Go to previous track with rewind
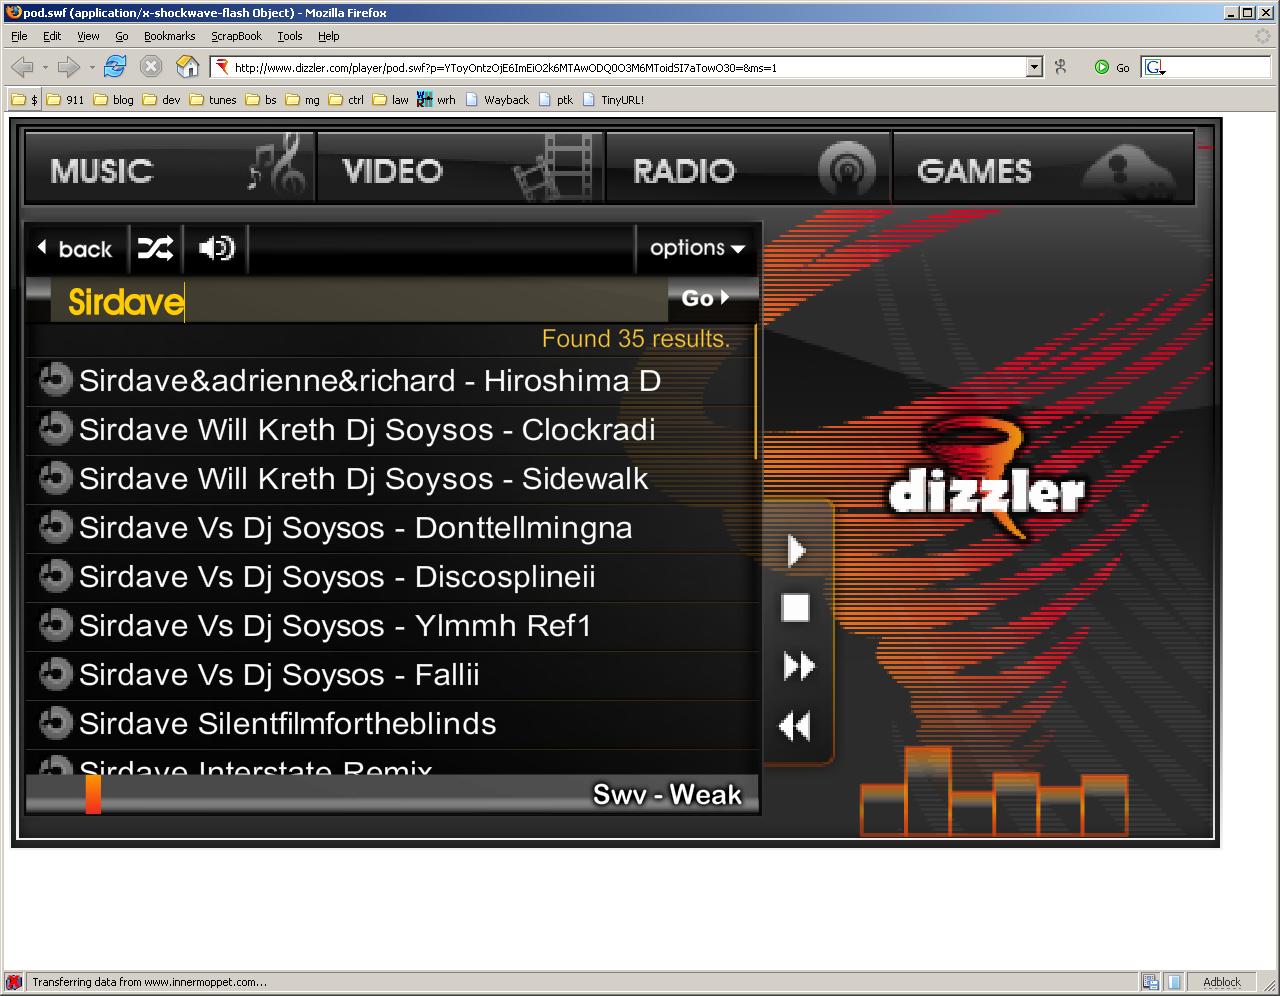This screenshot has height=996, width=1280. pos(795,726)
